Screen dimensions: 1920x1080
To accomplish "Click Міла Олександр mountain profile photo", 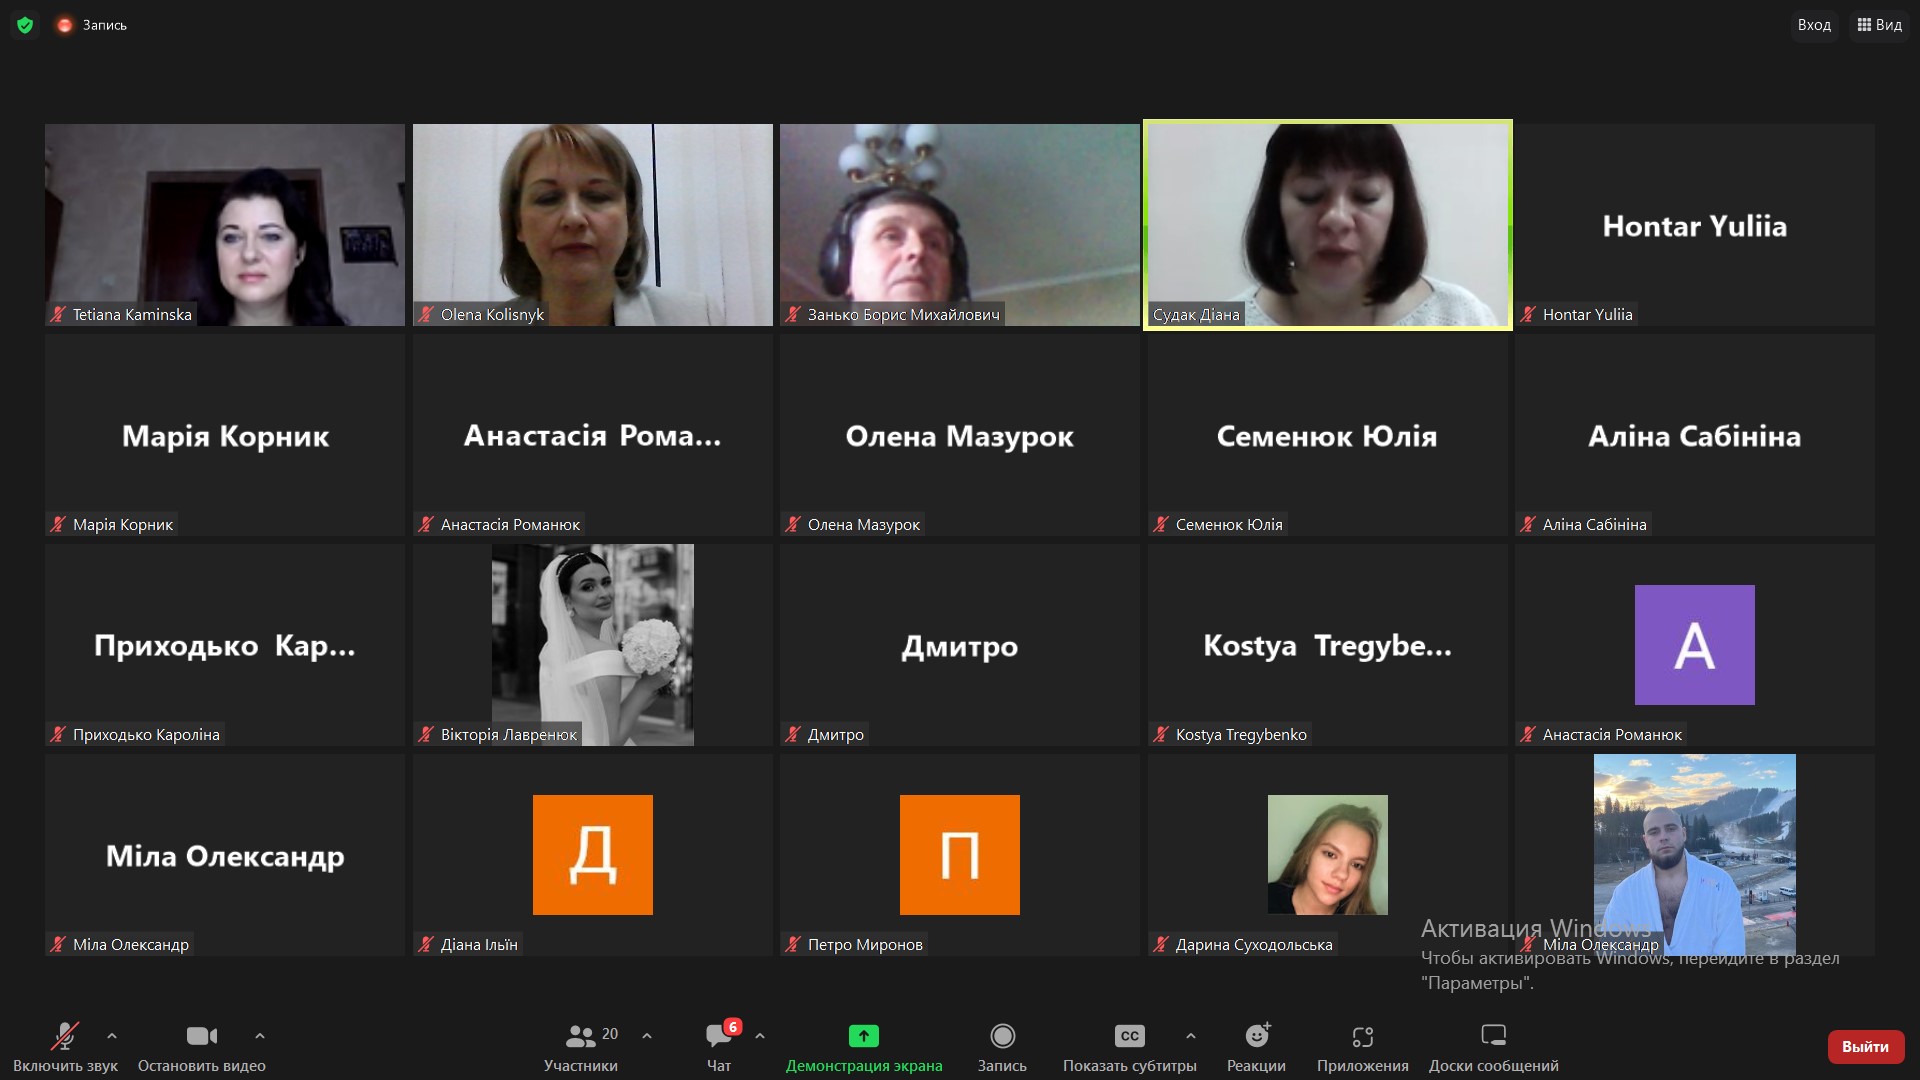I will (1695, 855).
